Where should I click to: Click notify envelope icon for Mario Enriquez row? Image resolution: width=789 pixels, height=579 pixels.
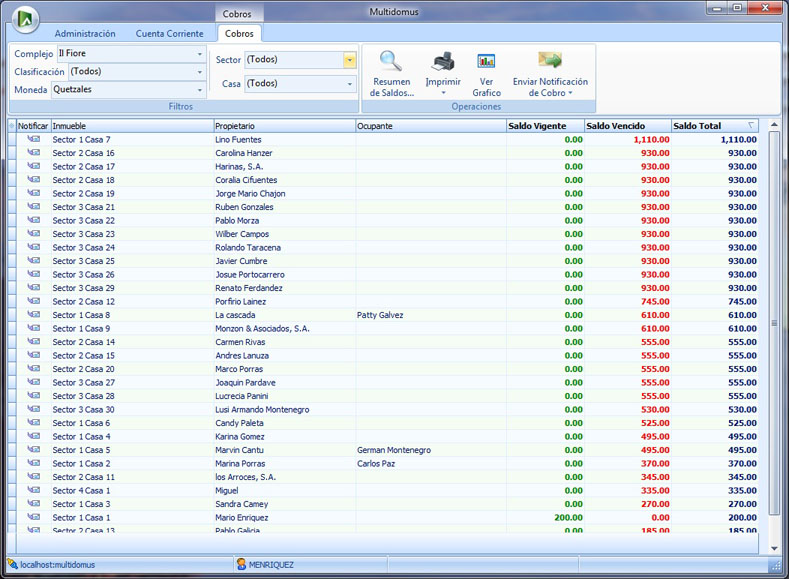pos(34,518)
